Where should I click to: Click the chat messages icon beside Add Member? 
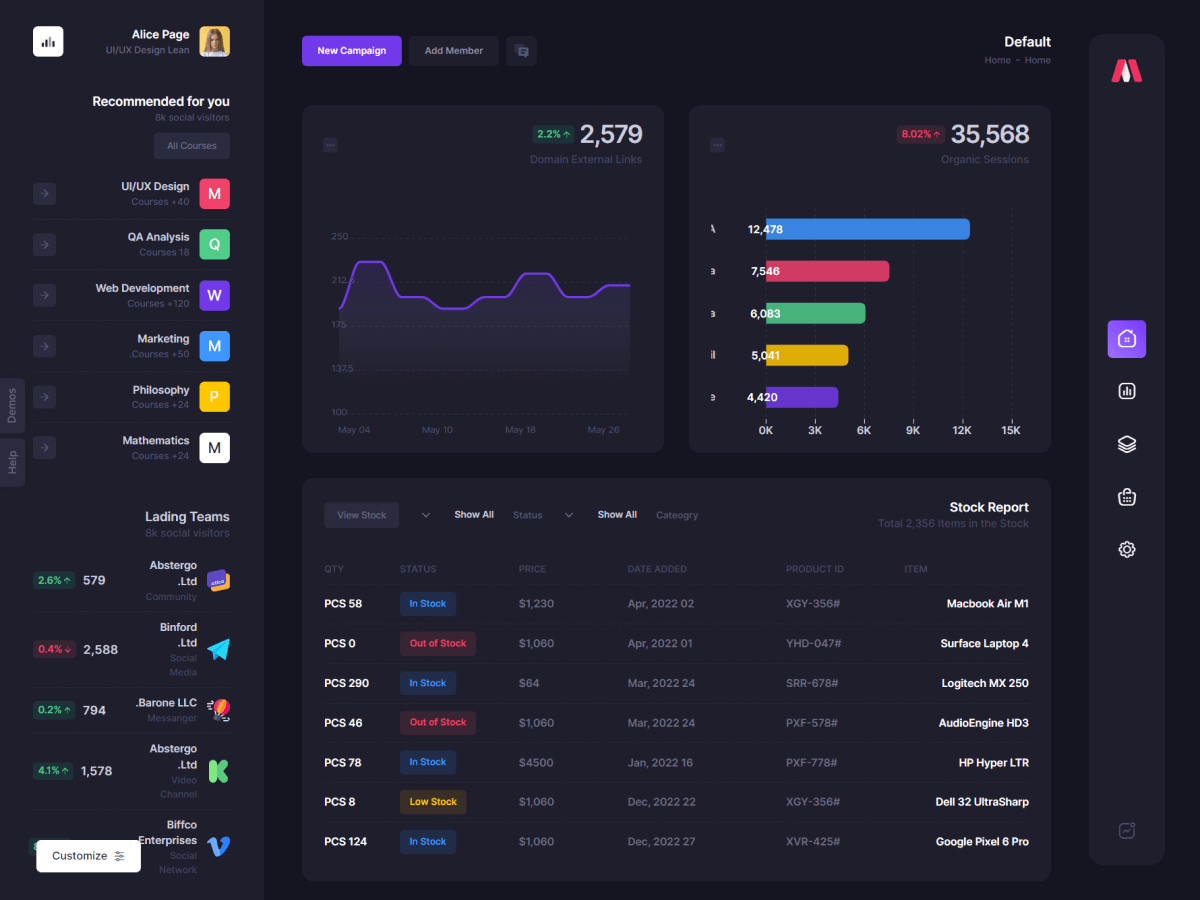tap(521, 51)
